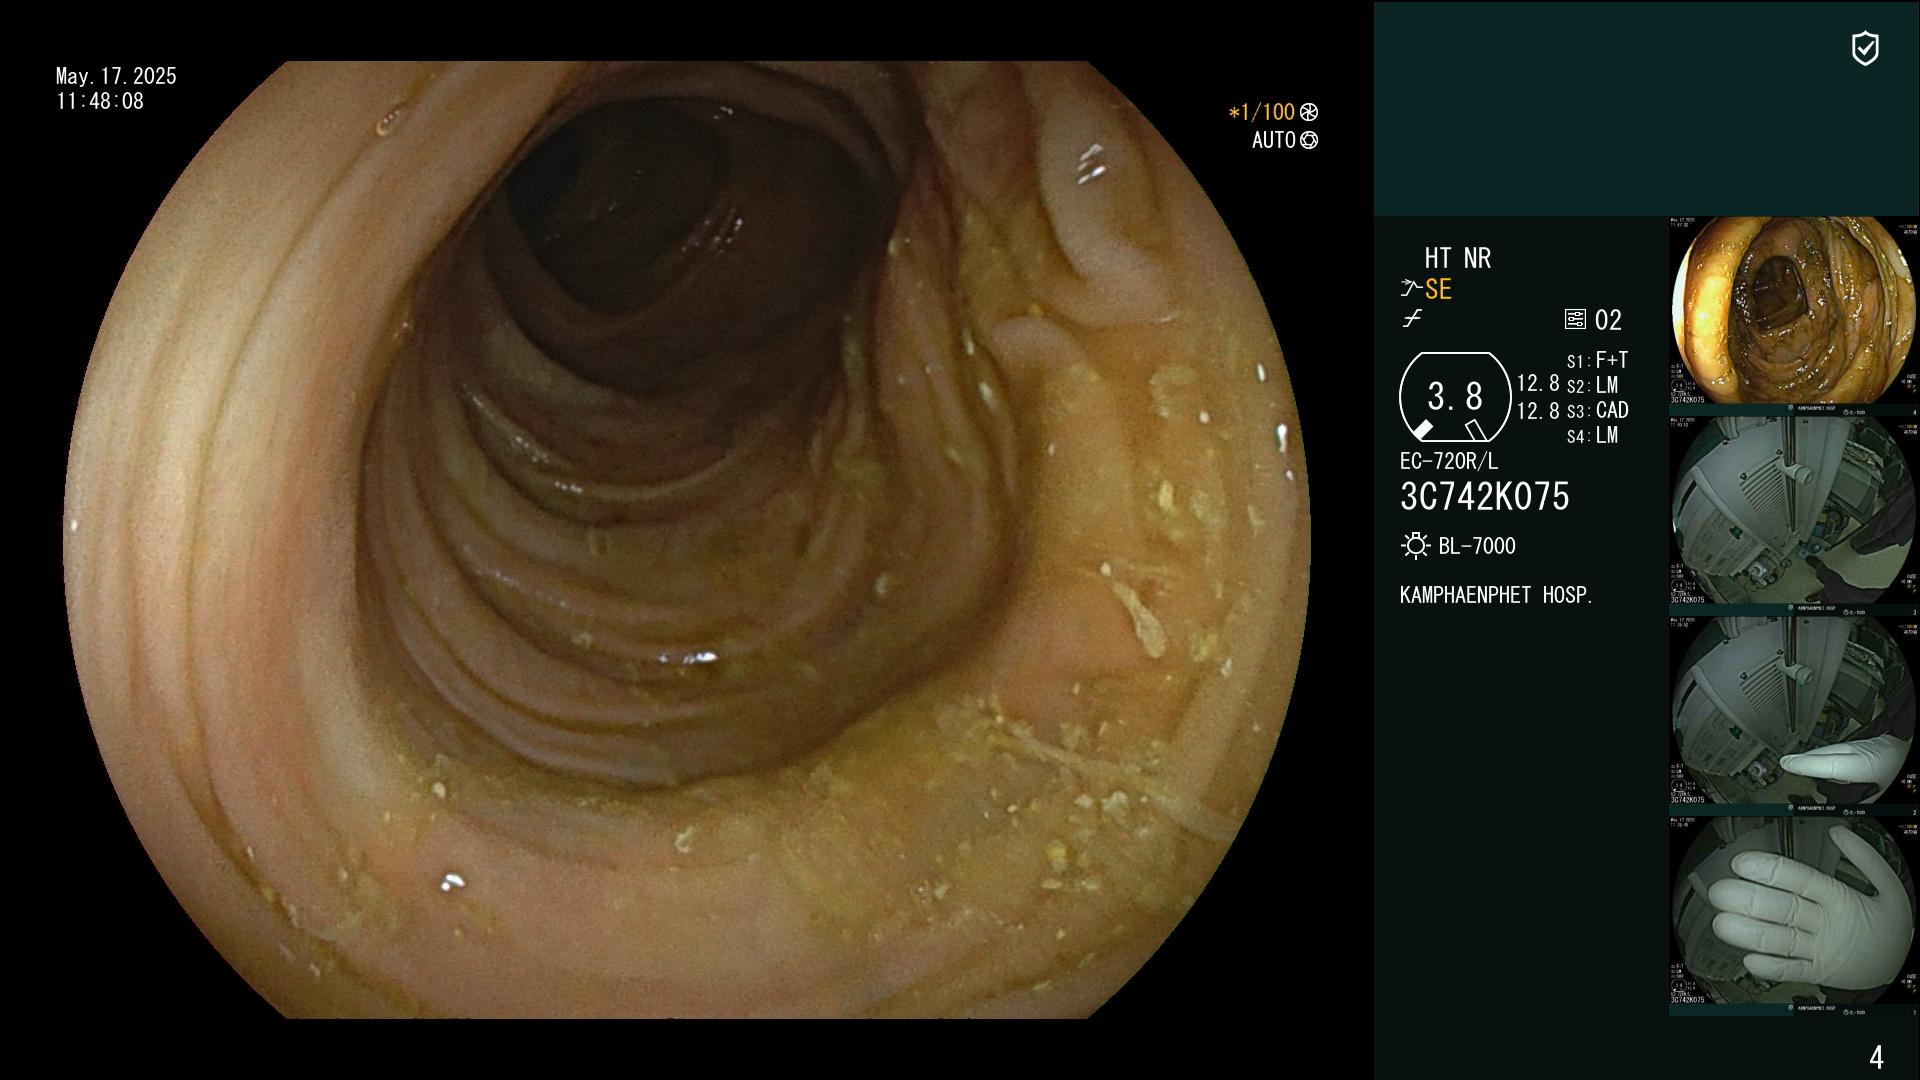
Task: Click the BL-7000 light source icon
Action: point(1415,546)
